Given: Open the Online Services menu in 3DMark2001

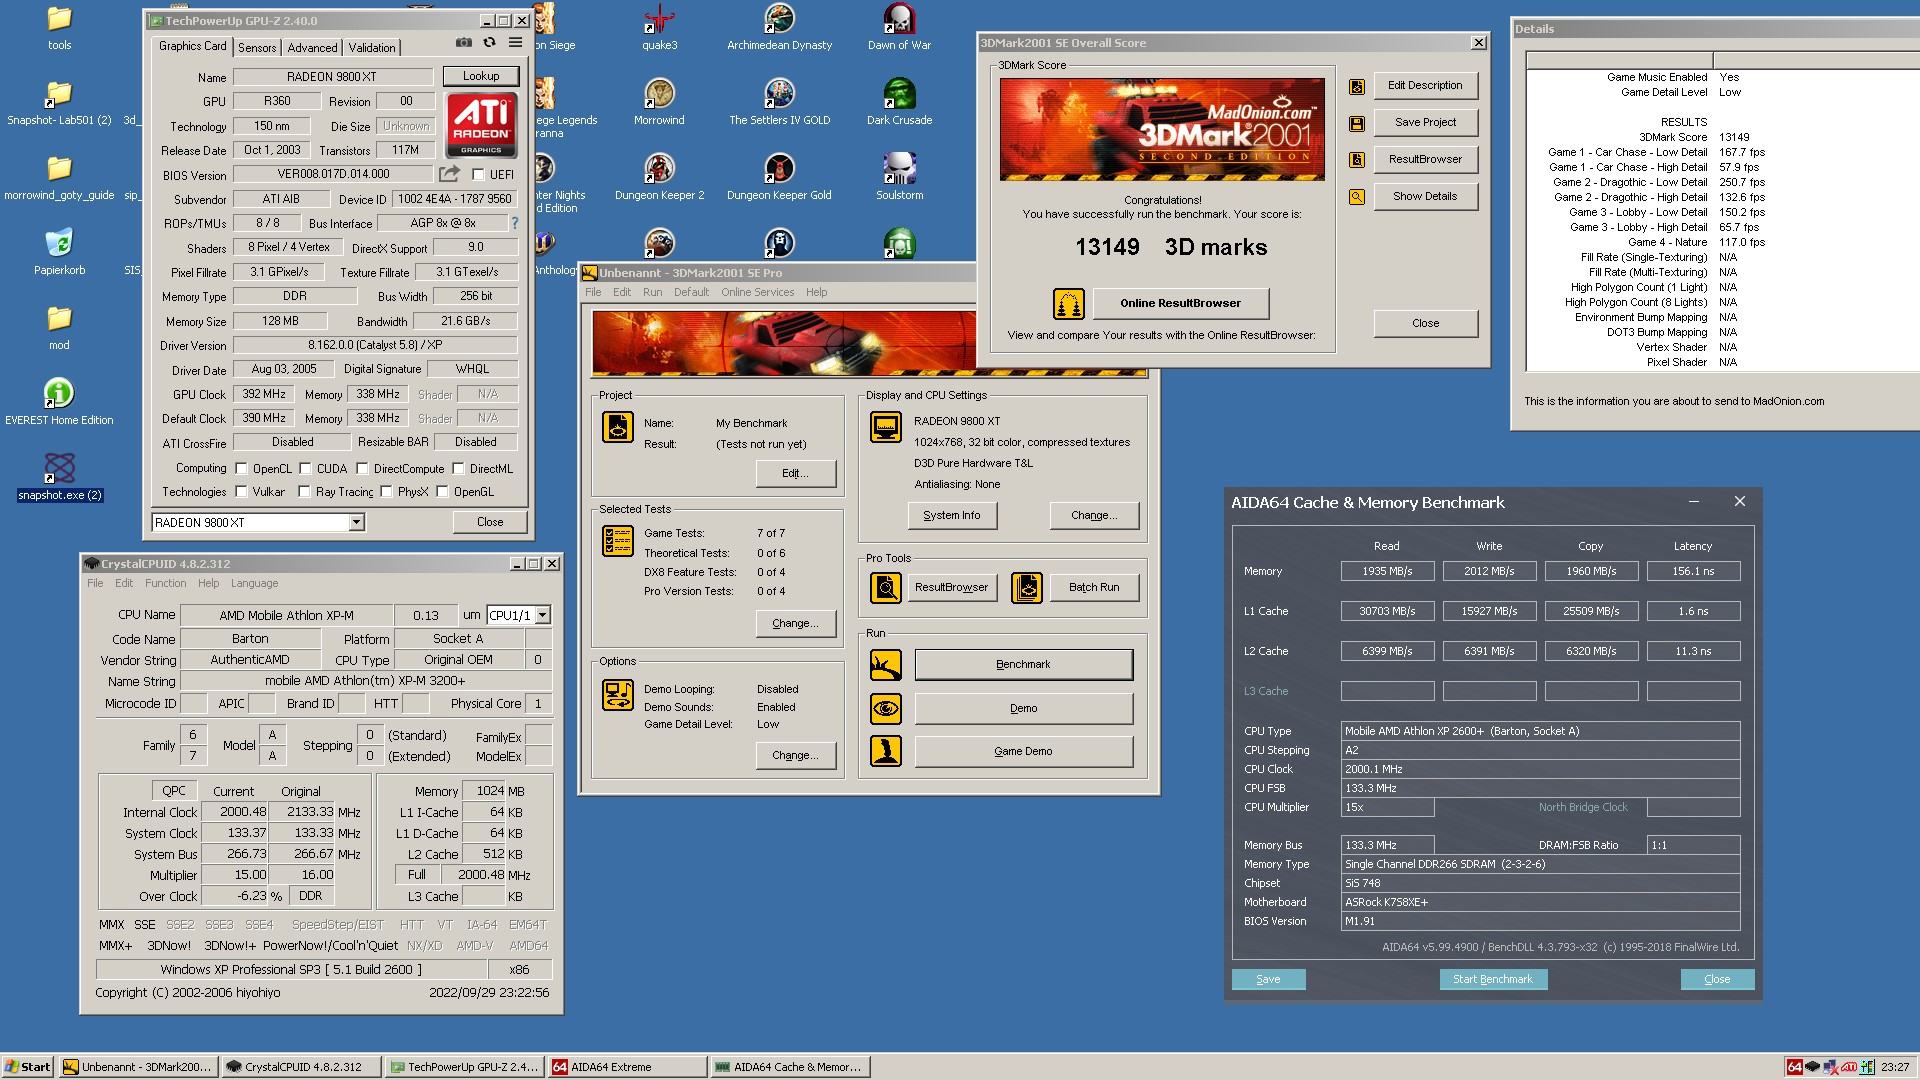Looking at the screenshot, I should click(x=757, y=292).
